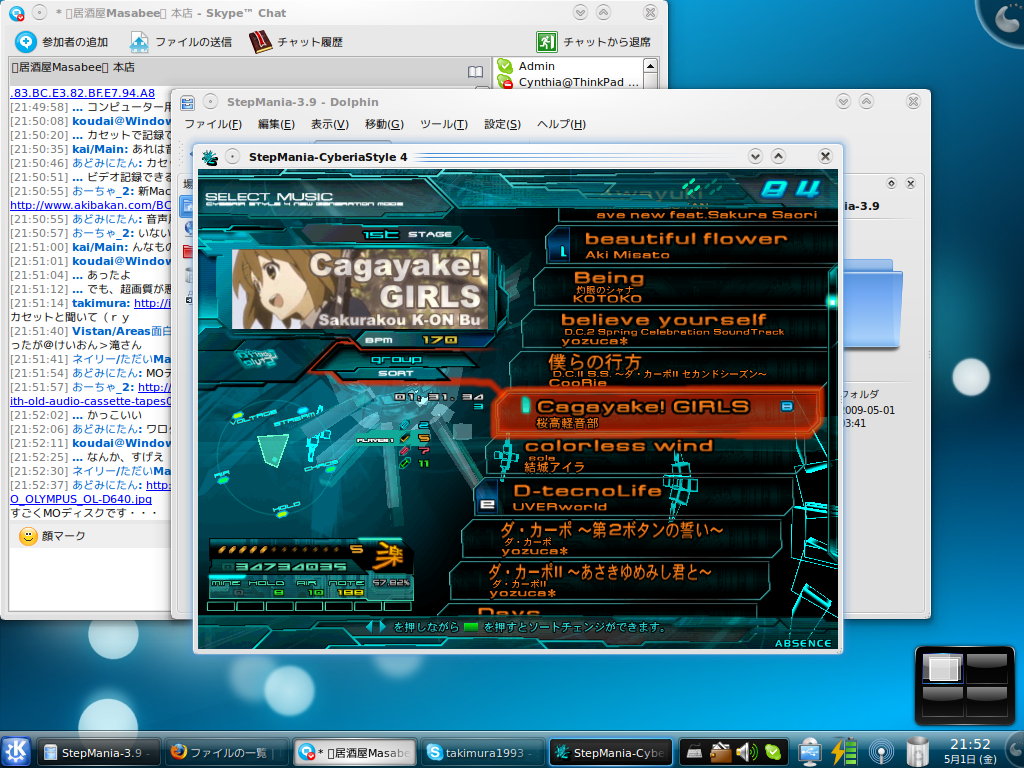This screenshot has width=1024, height=768.
Task: Click the send file icon in Skype chat
Action: click(x=138, y=42)
